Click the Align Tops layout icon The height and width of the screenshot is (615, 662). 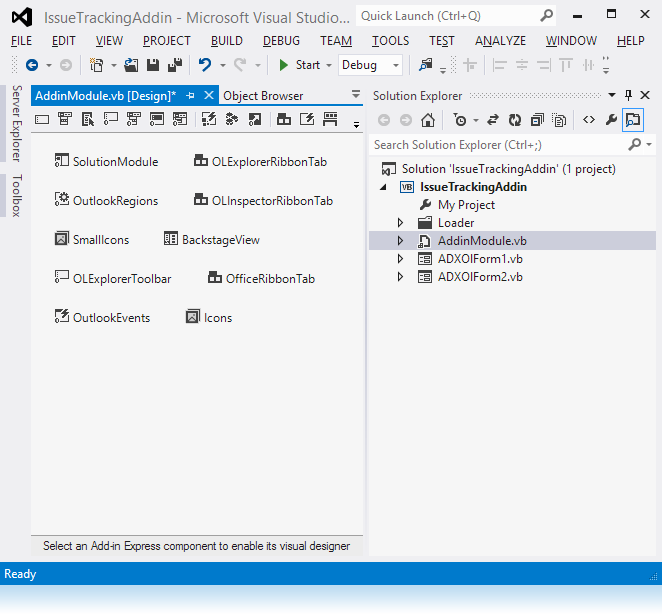(566, 65)
